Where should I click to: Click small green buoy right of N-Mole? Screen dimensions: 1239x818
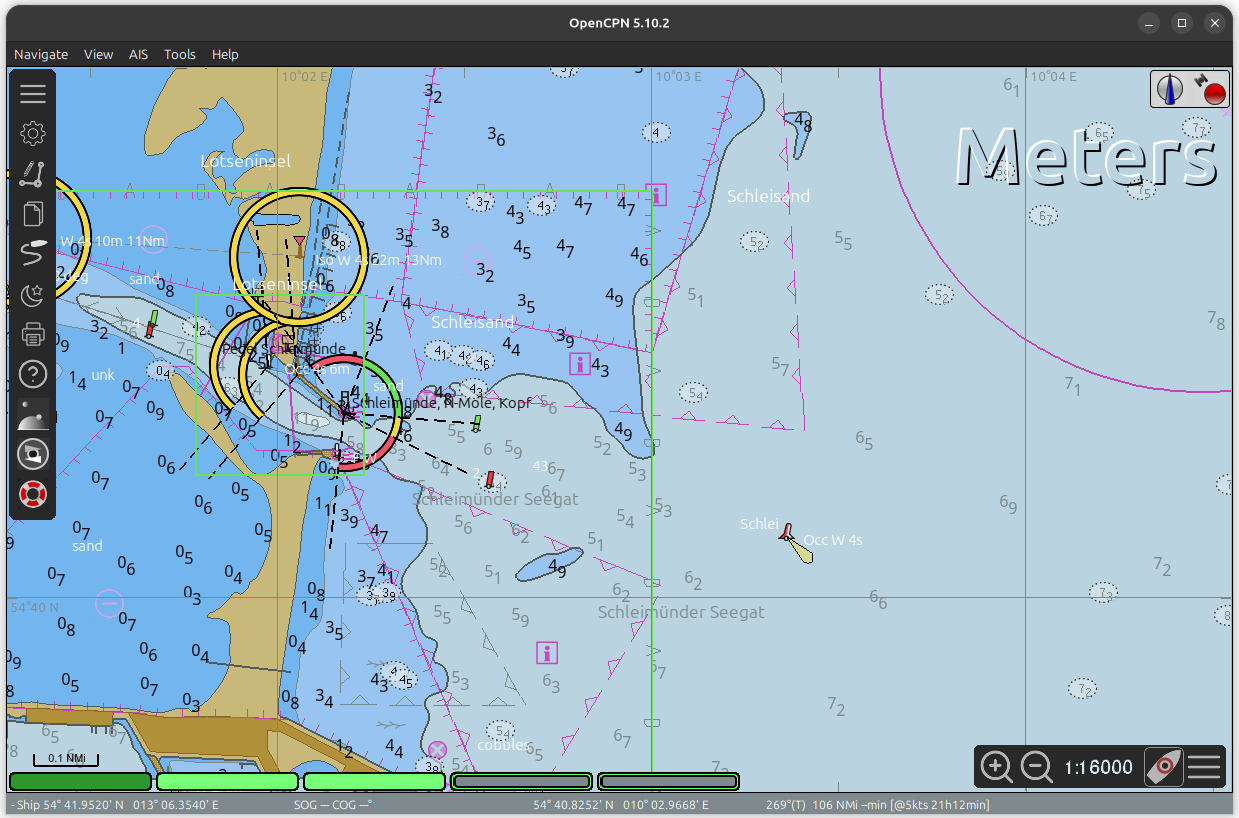[477, 423]
